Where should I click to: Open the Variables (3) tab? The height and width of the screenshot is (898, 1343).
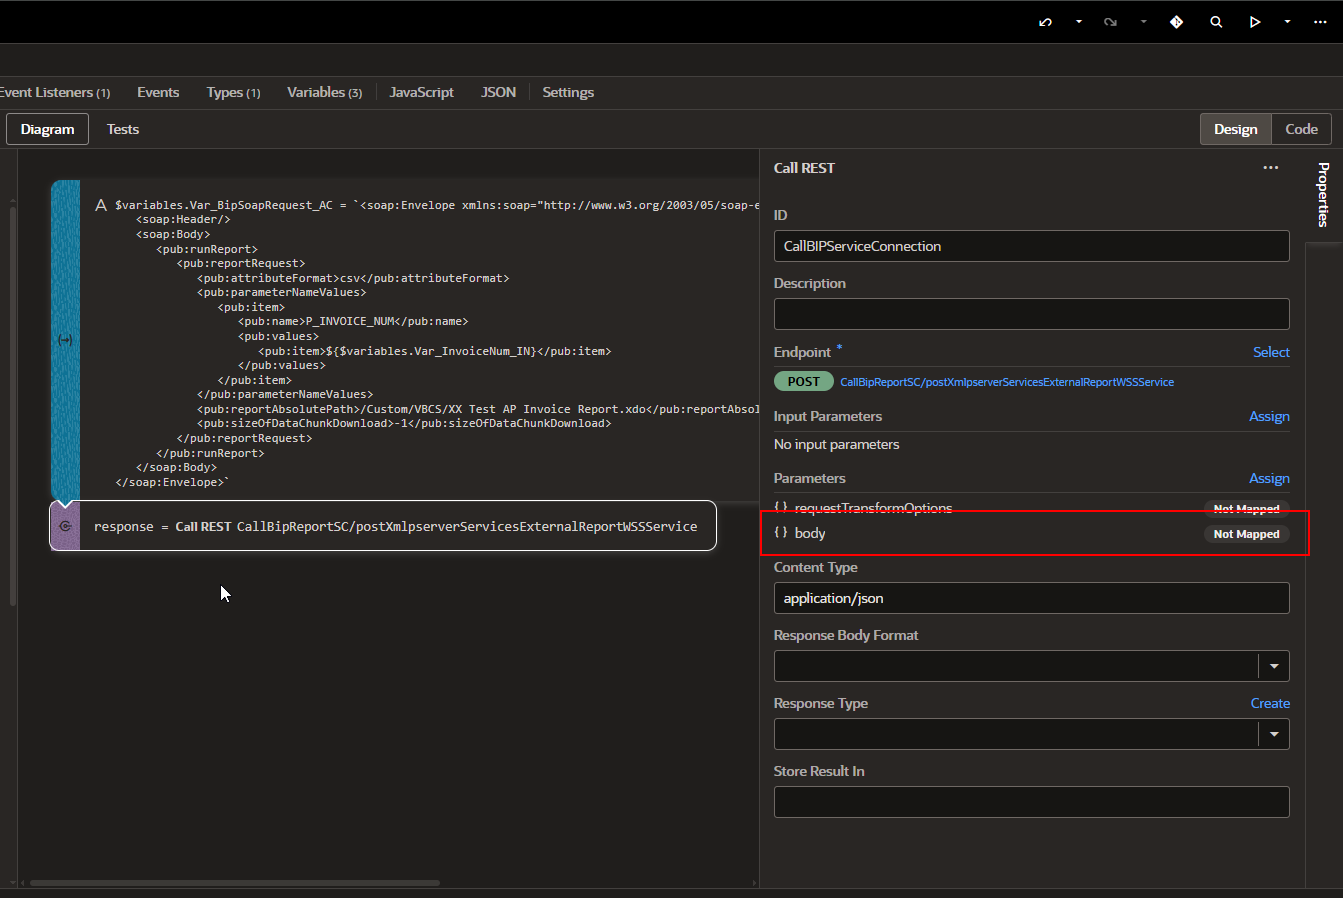324,92
